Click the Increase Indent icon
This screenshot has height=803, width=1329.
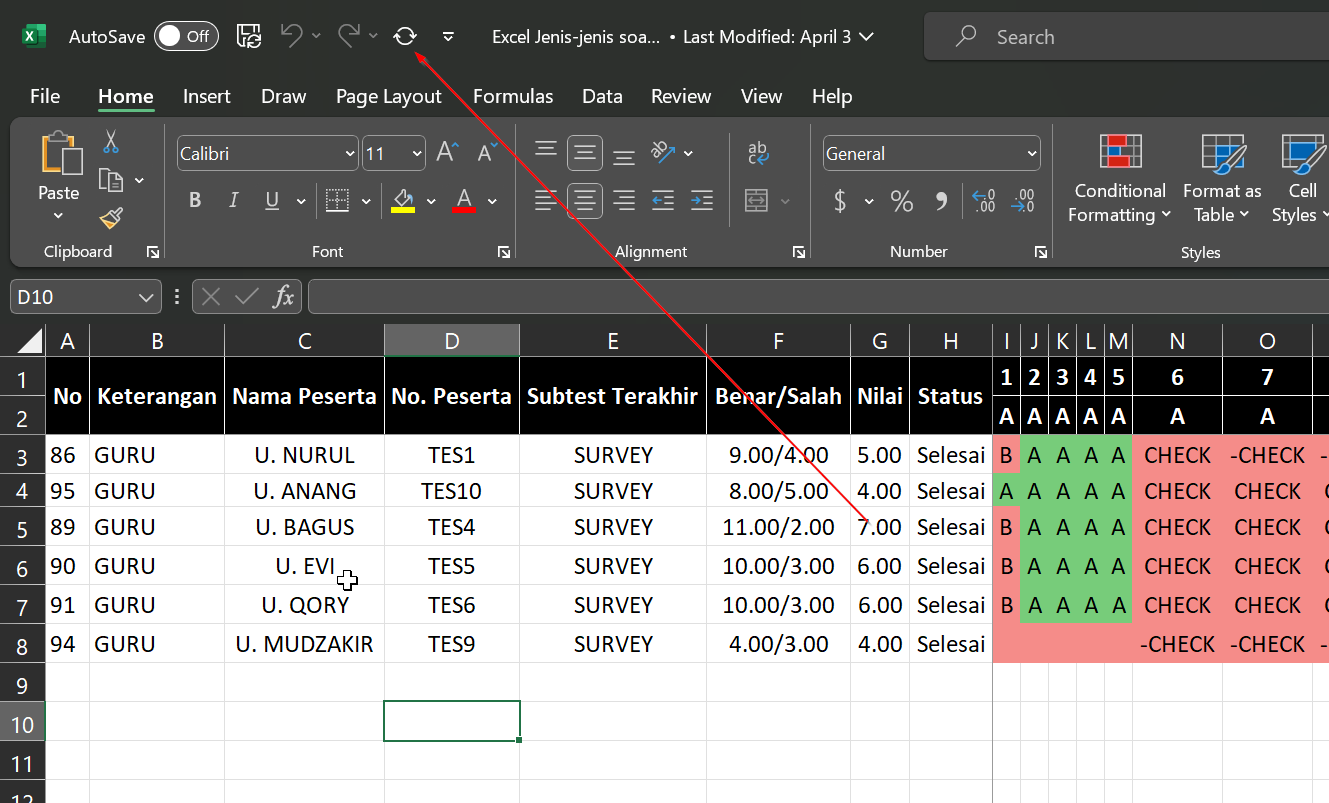point(702,201)
